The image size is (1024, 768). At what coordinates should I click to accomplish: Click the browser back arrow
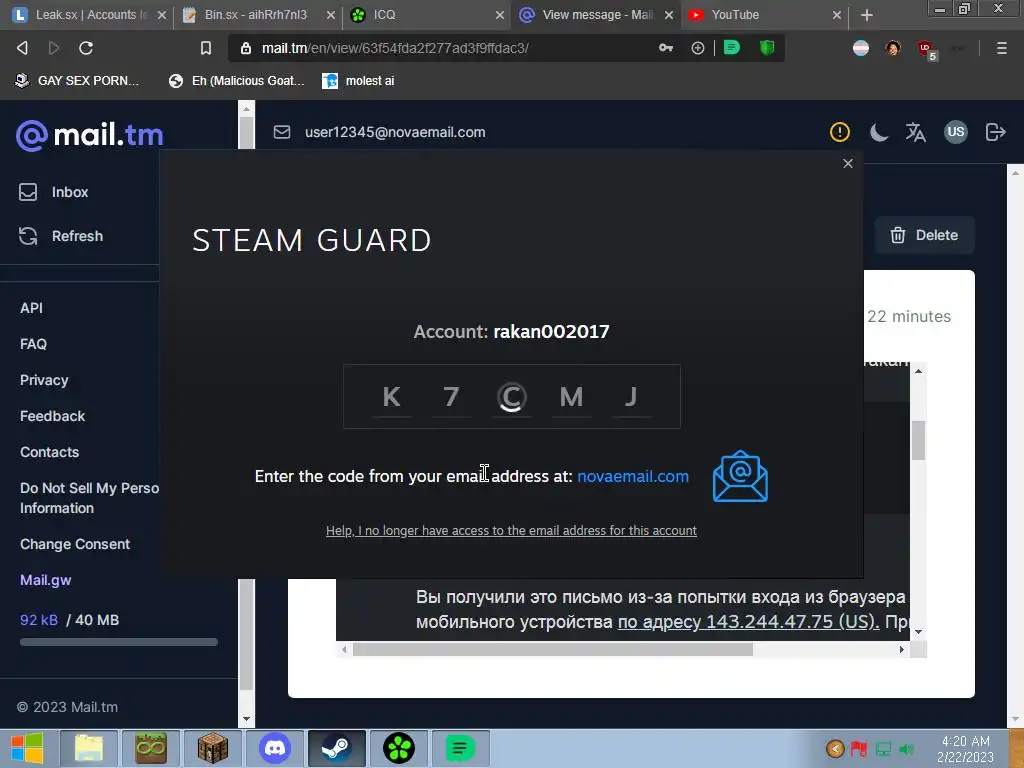click(x=22, y=48)
